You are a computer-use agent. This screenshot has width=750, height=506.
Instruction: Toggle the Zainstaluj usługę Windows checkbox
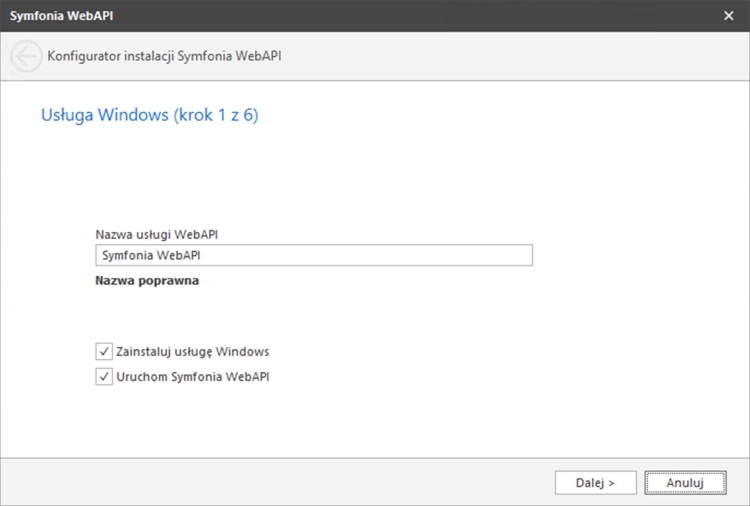coord(104,352)
